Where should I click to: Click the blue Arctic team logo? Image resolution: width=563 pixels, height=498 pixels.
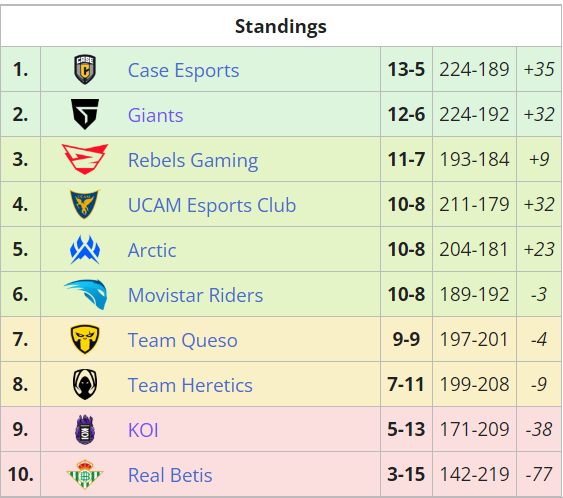pyautogui.click(x=85, y=249)
